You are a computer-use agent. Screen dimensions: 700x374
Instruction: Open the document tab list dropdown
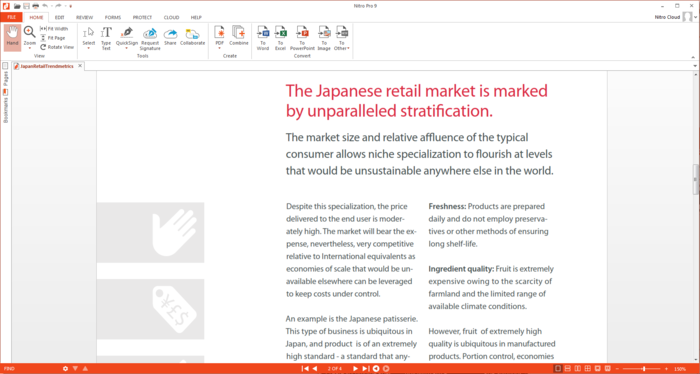695,66
